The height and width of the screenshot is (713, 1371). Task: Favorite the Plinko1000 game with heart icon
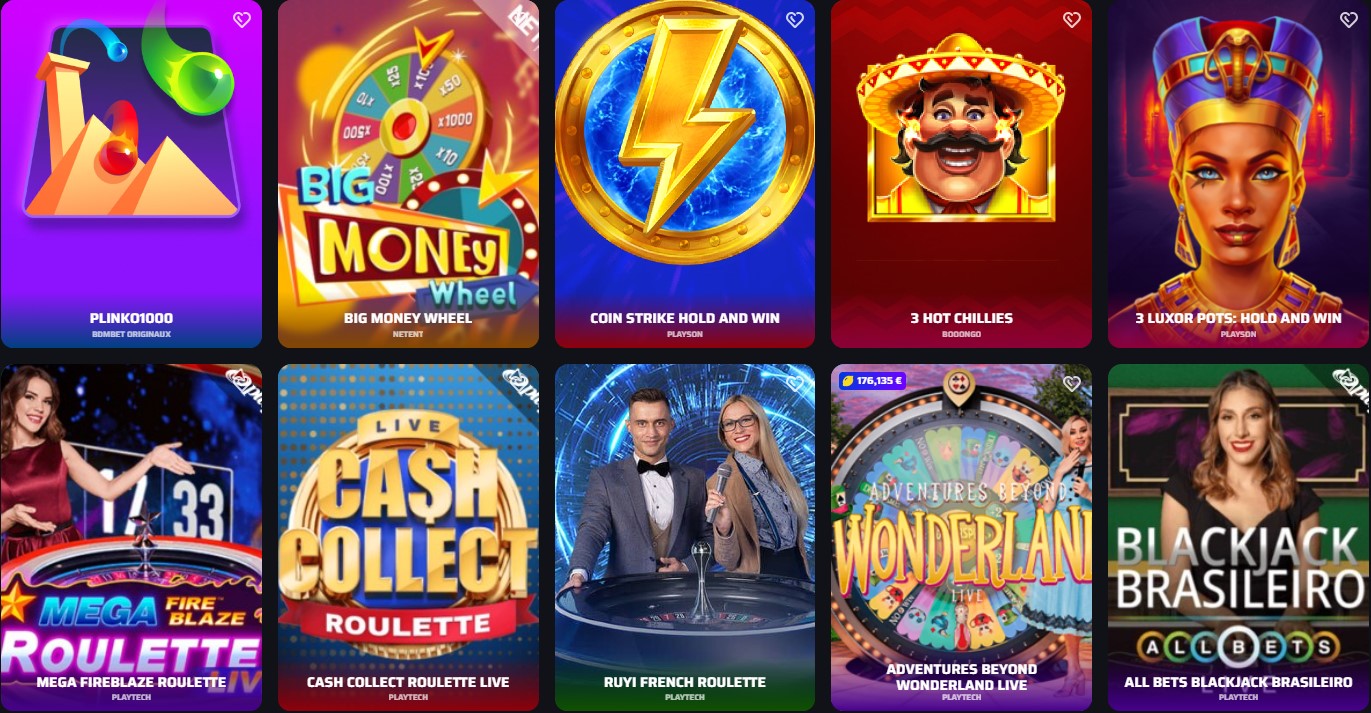click(242, 19)
